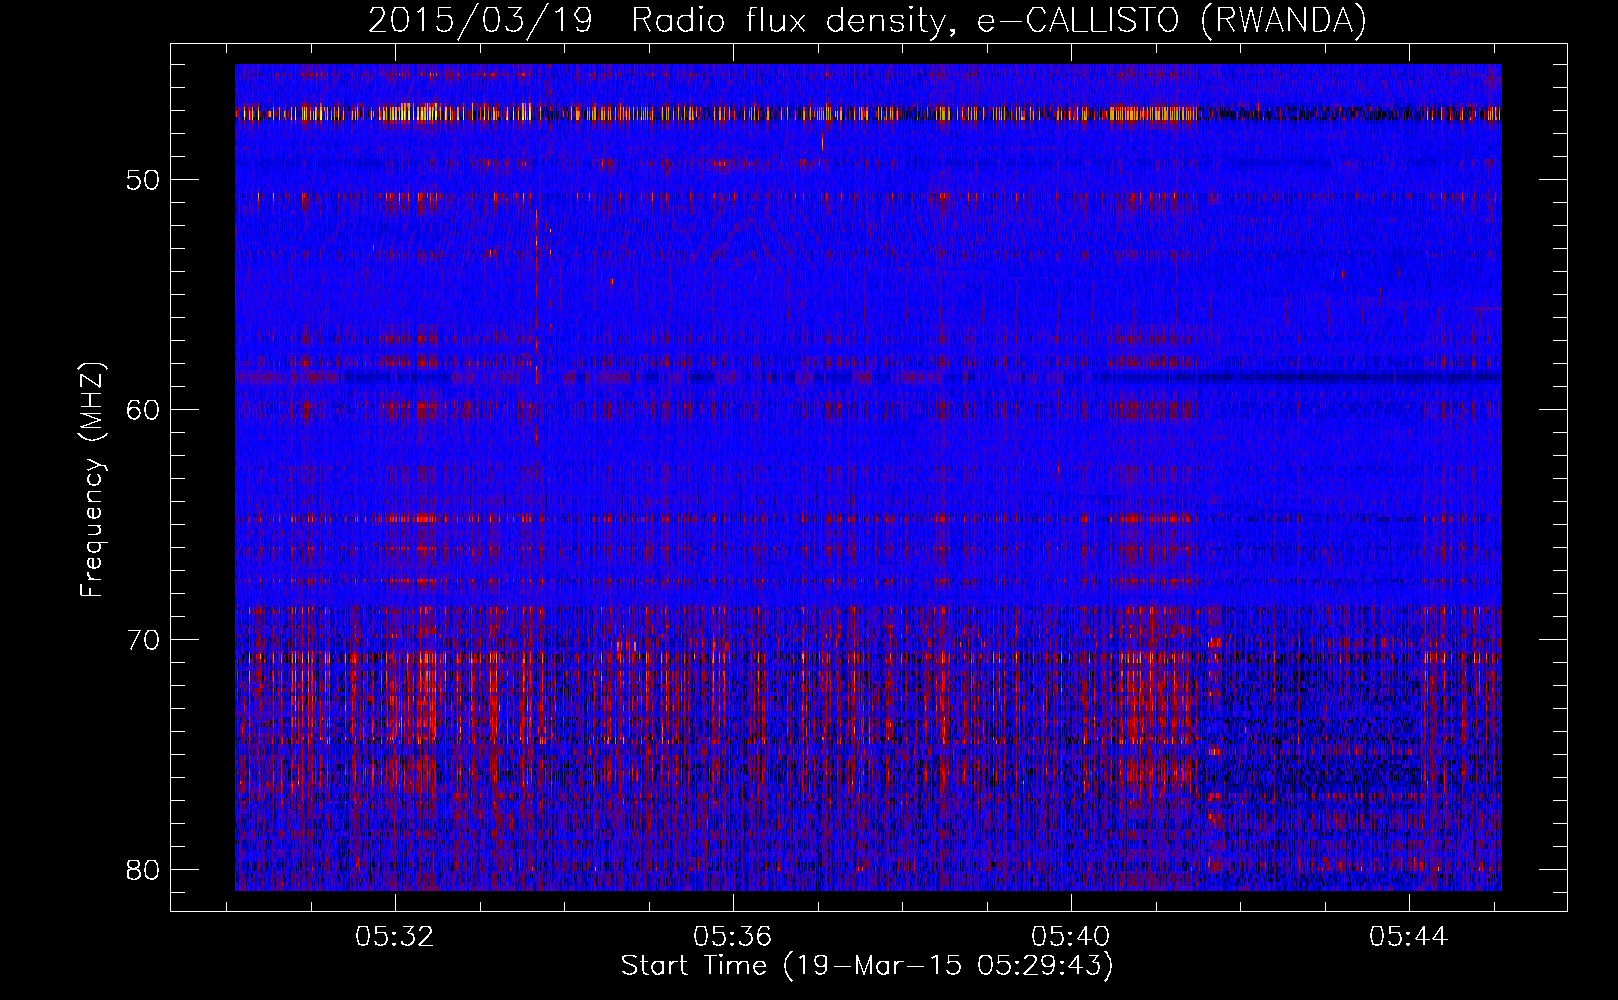Viewport: 1618px width, 1000px height.
Task: Click the Start Time axis caption
Action: (867, 966)
